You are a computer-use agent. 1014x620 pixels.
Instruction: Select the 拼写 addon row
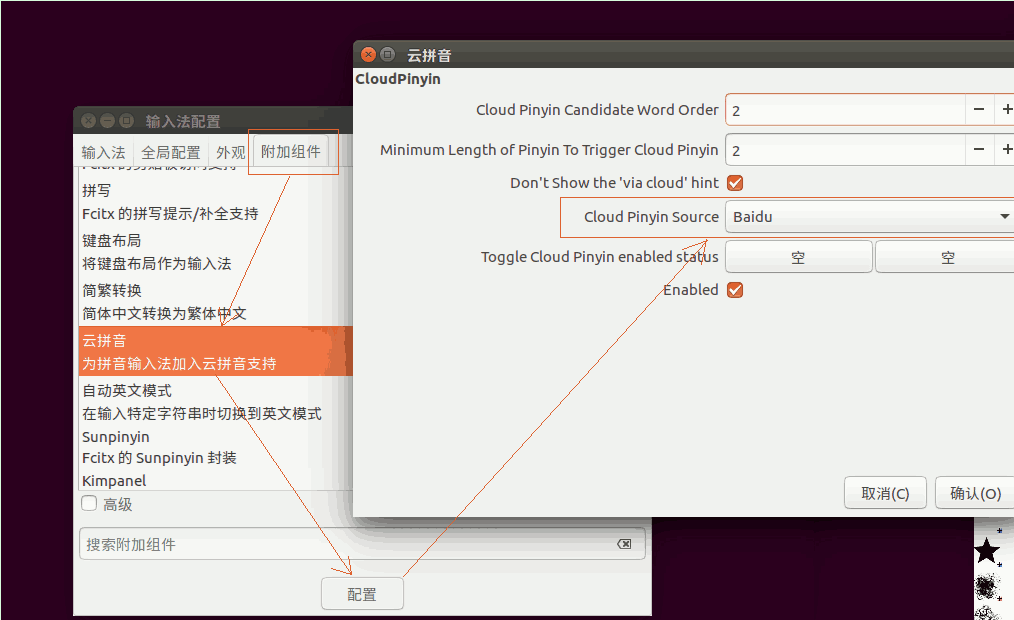[216, 202]
